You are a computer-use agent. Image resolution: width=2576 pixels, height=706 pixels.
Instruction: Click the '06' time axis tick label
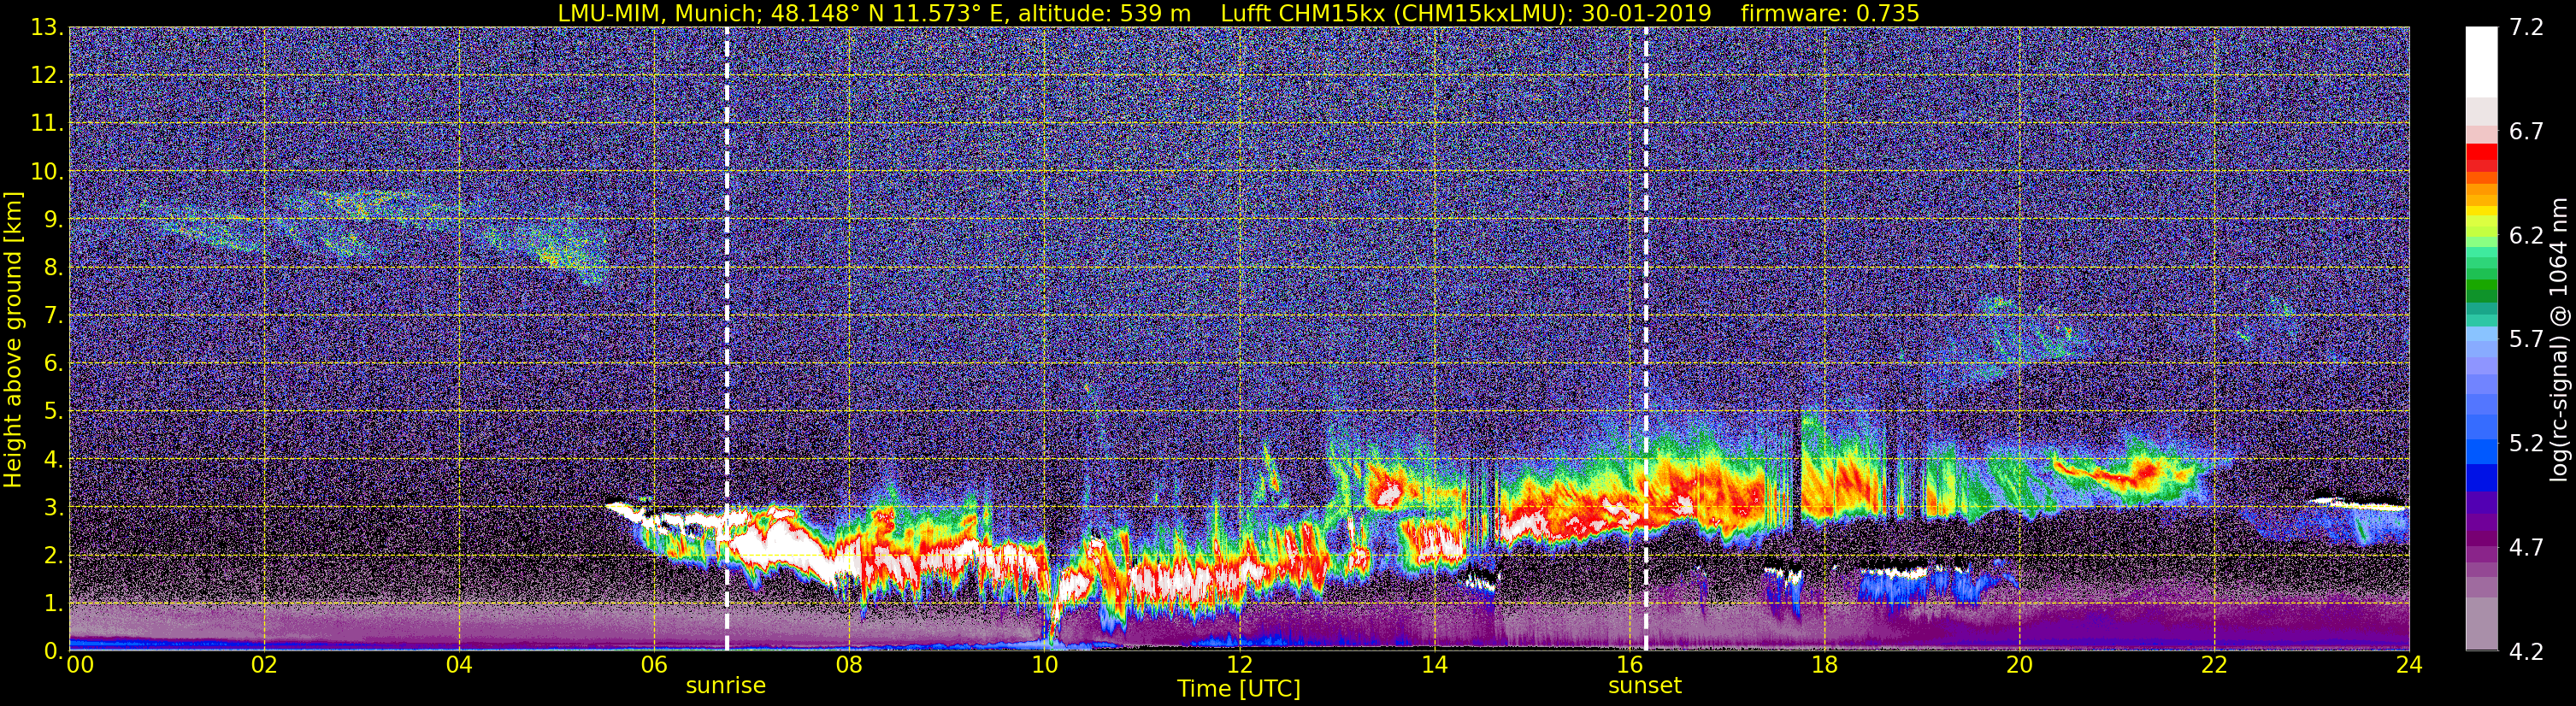click(x=654, y=666)
